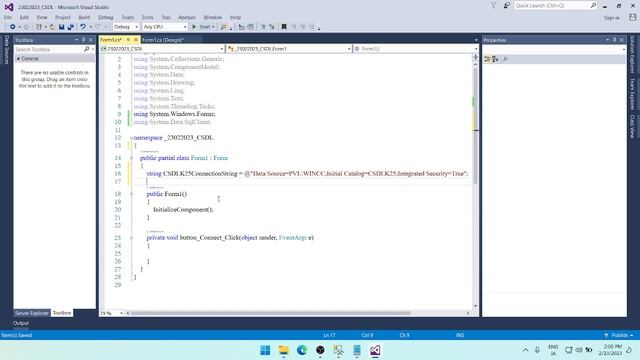Open File Explorer from the taskbar
This screenshot has width=640, height=360.
(283, 350)
